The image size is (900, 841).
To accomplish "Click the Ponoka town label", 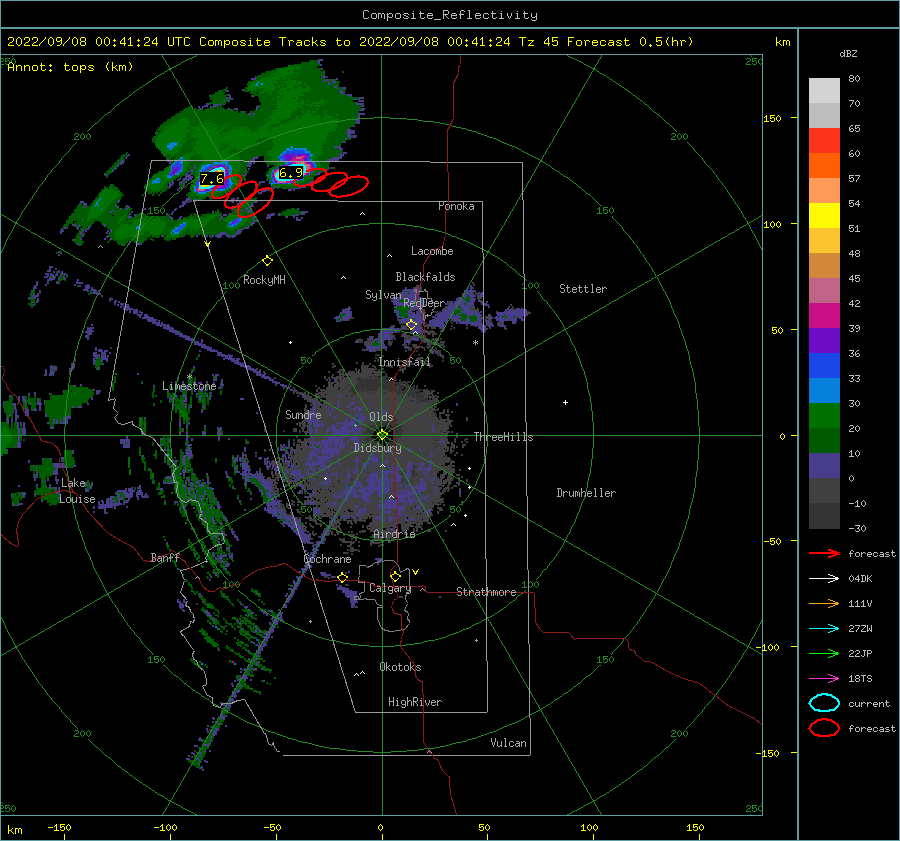I will point(456,206).
